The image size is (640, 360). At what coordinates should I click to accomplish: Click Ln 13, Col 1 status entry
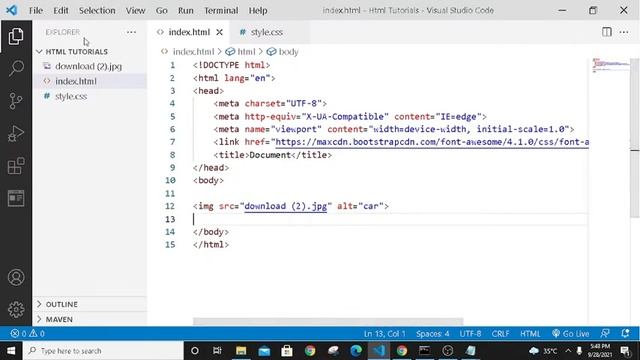[384, 333]
